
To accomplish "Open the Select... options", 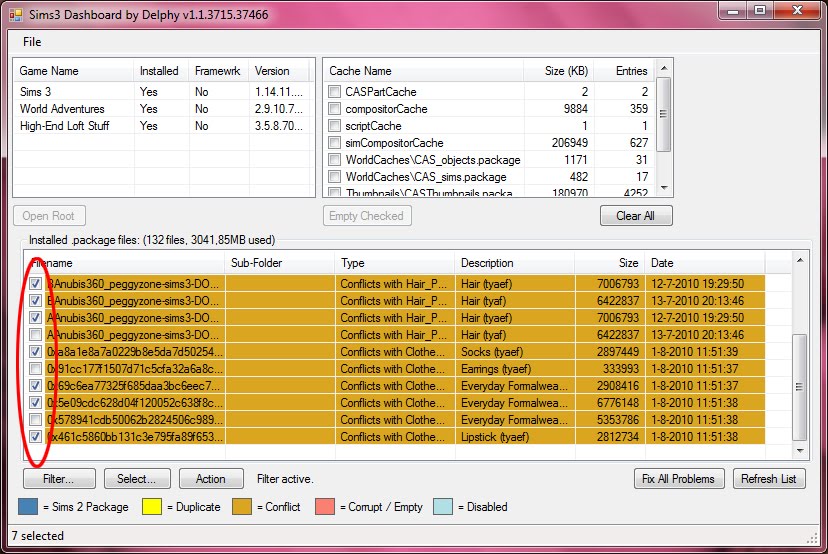I will pos(137,478).
